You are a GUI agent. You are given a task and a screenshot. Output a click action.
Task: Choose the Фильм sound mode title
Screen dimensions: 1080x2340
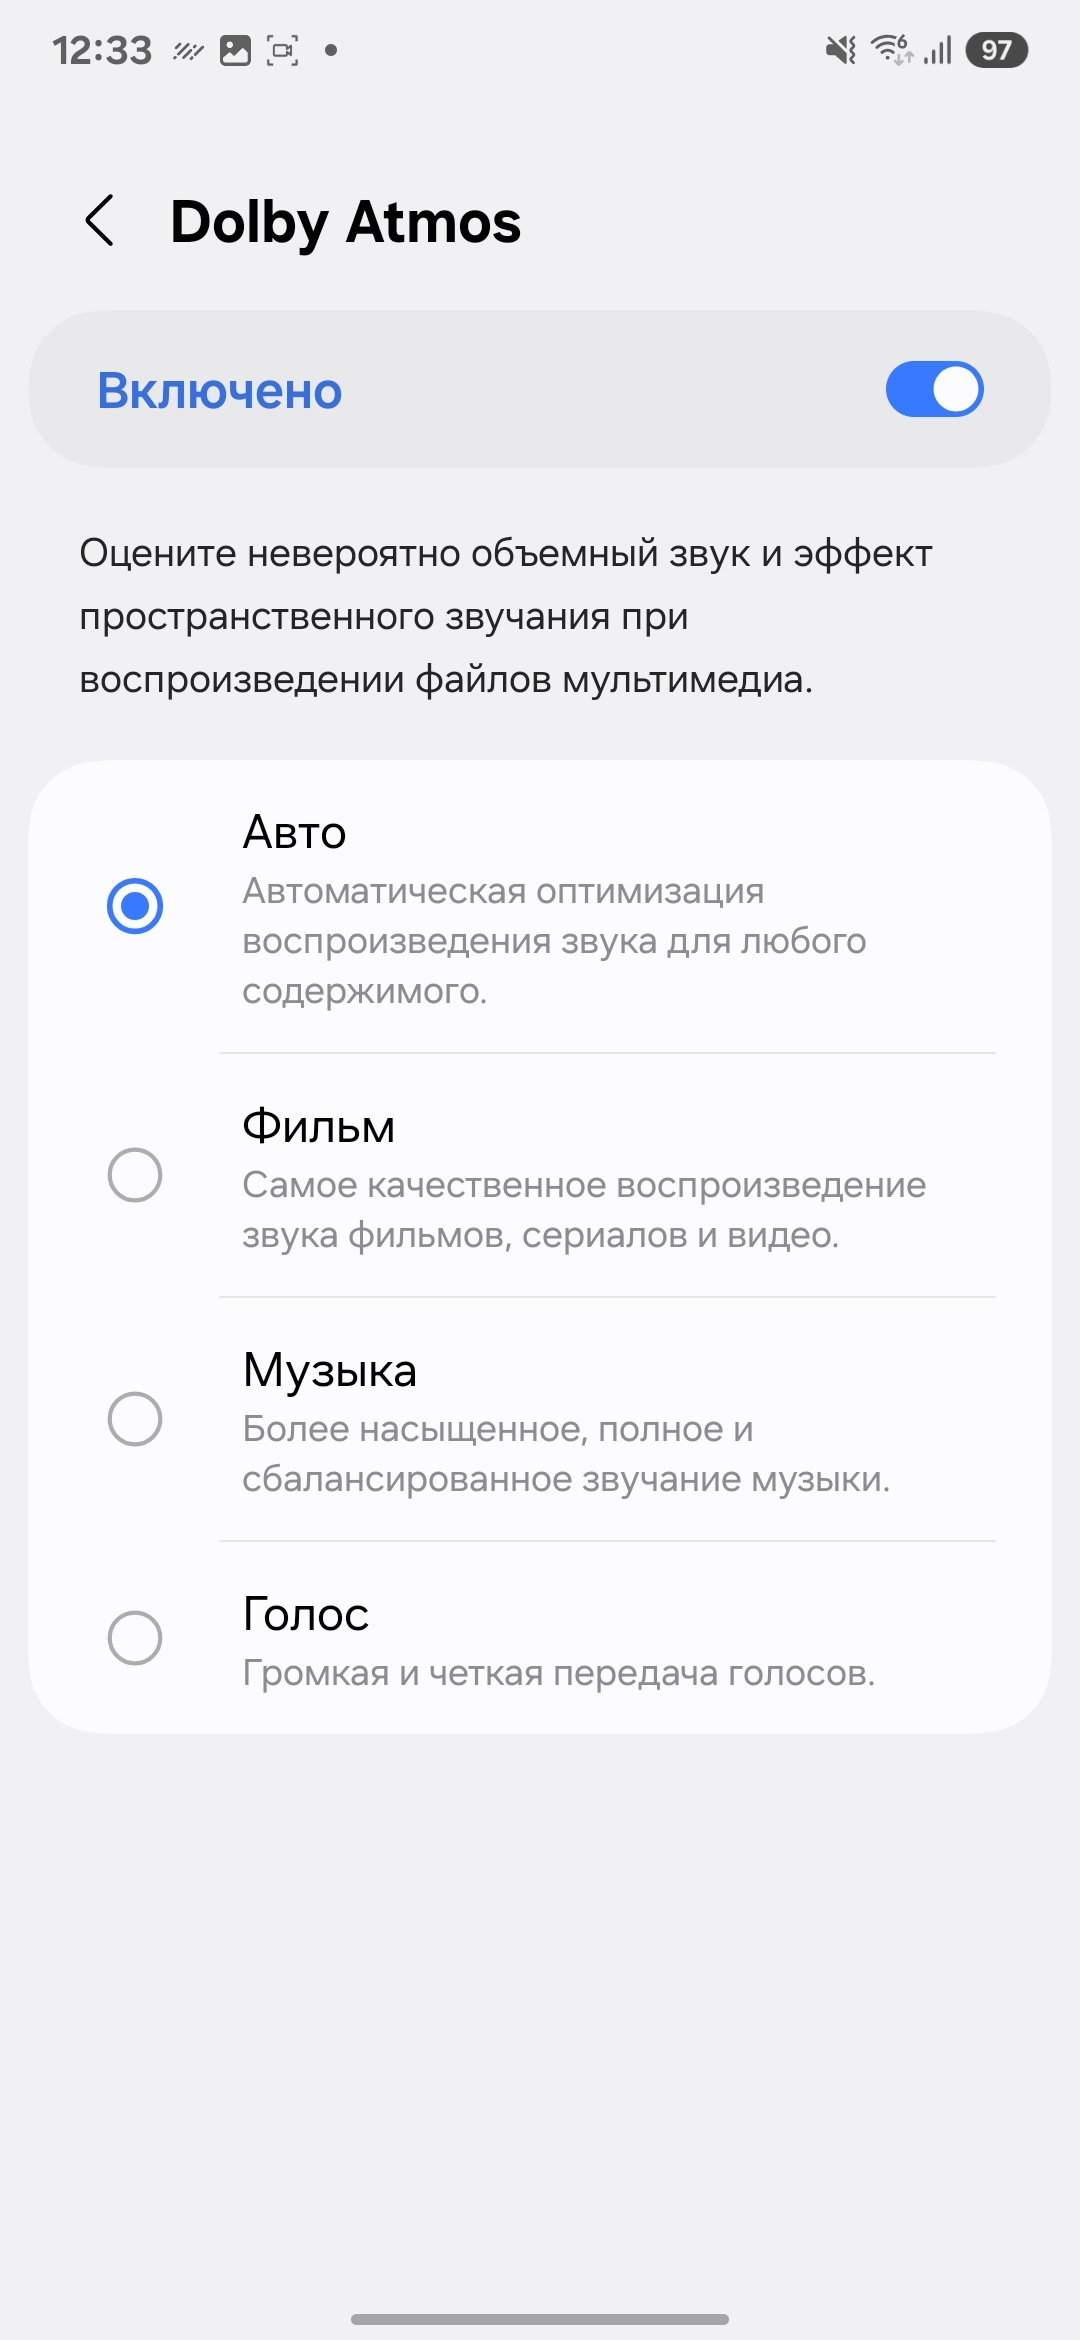pos(319,1127)
